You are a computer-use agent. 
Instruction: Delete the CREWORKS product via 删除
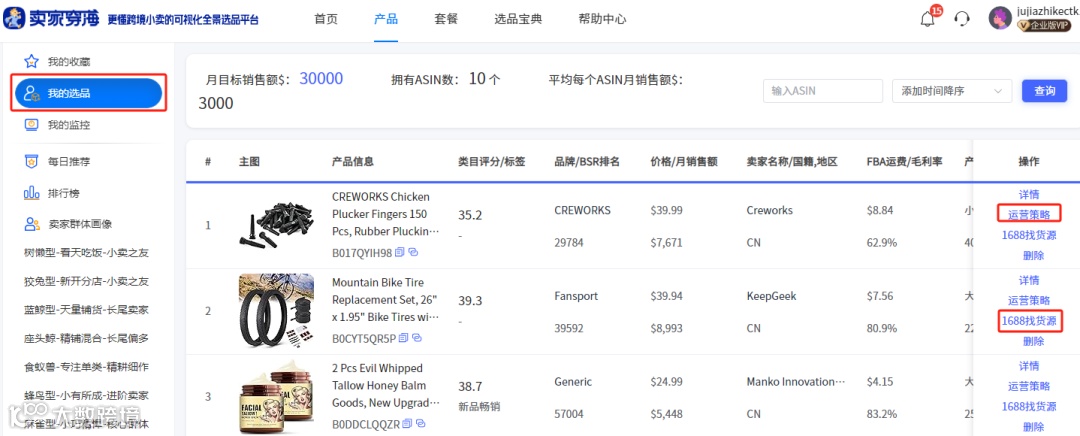tap(1033, 256)
